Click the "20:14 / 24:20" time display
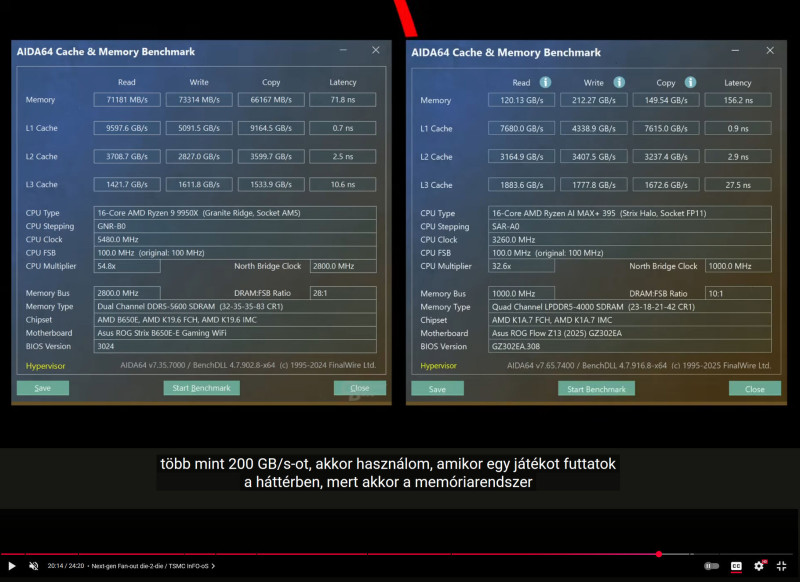Viewport: 800px width, 582px height. click(66, 566)
